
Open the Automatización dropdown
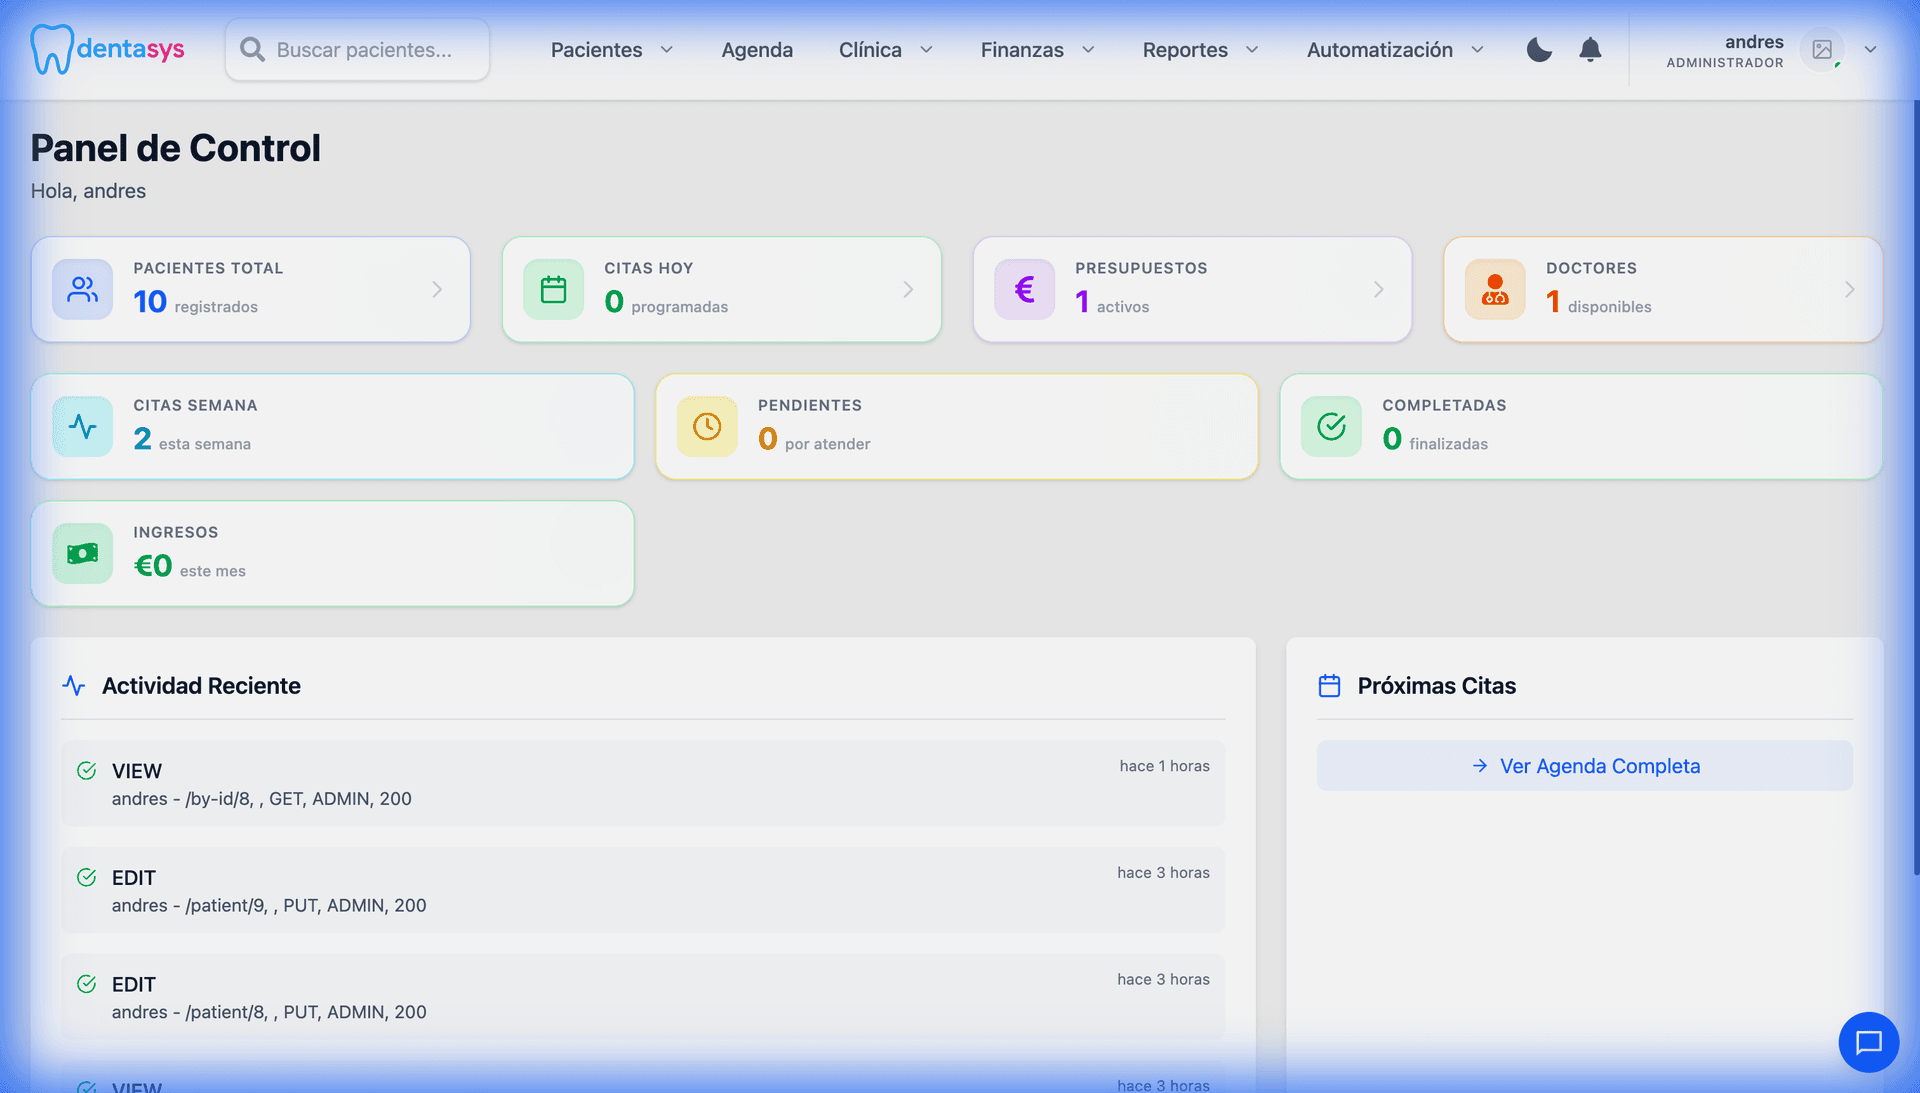click(x=1394, y=50)
